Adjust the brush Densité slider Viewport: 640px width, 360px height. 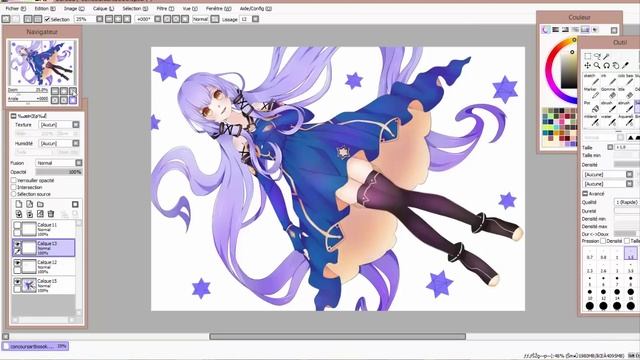[627, 164]
